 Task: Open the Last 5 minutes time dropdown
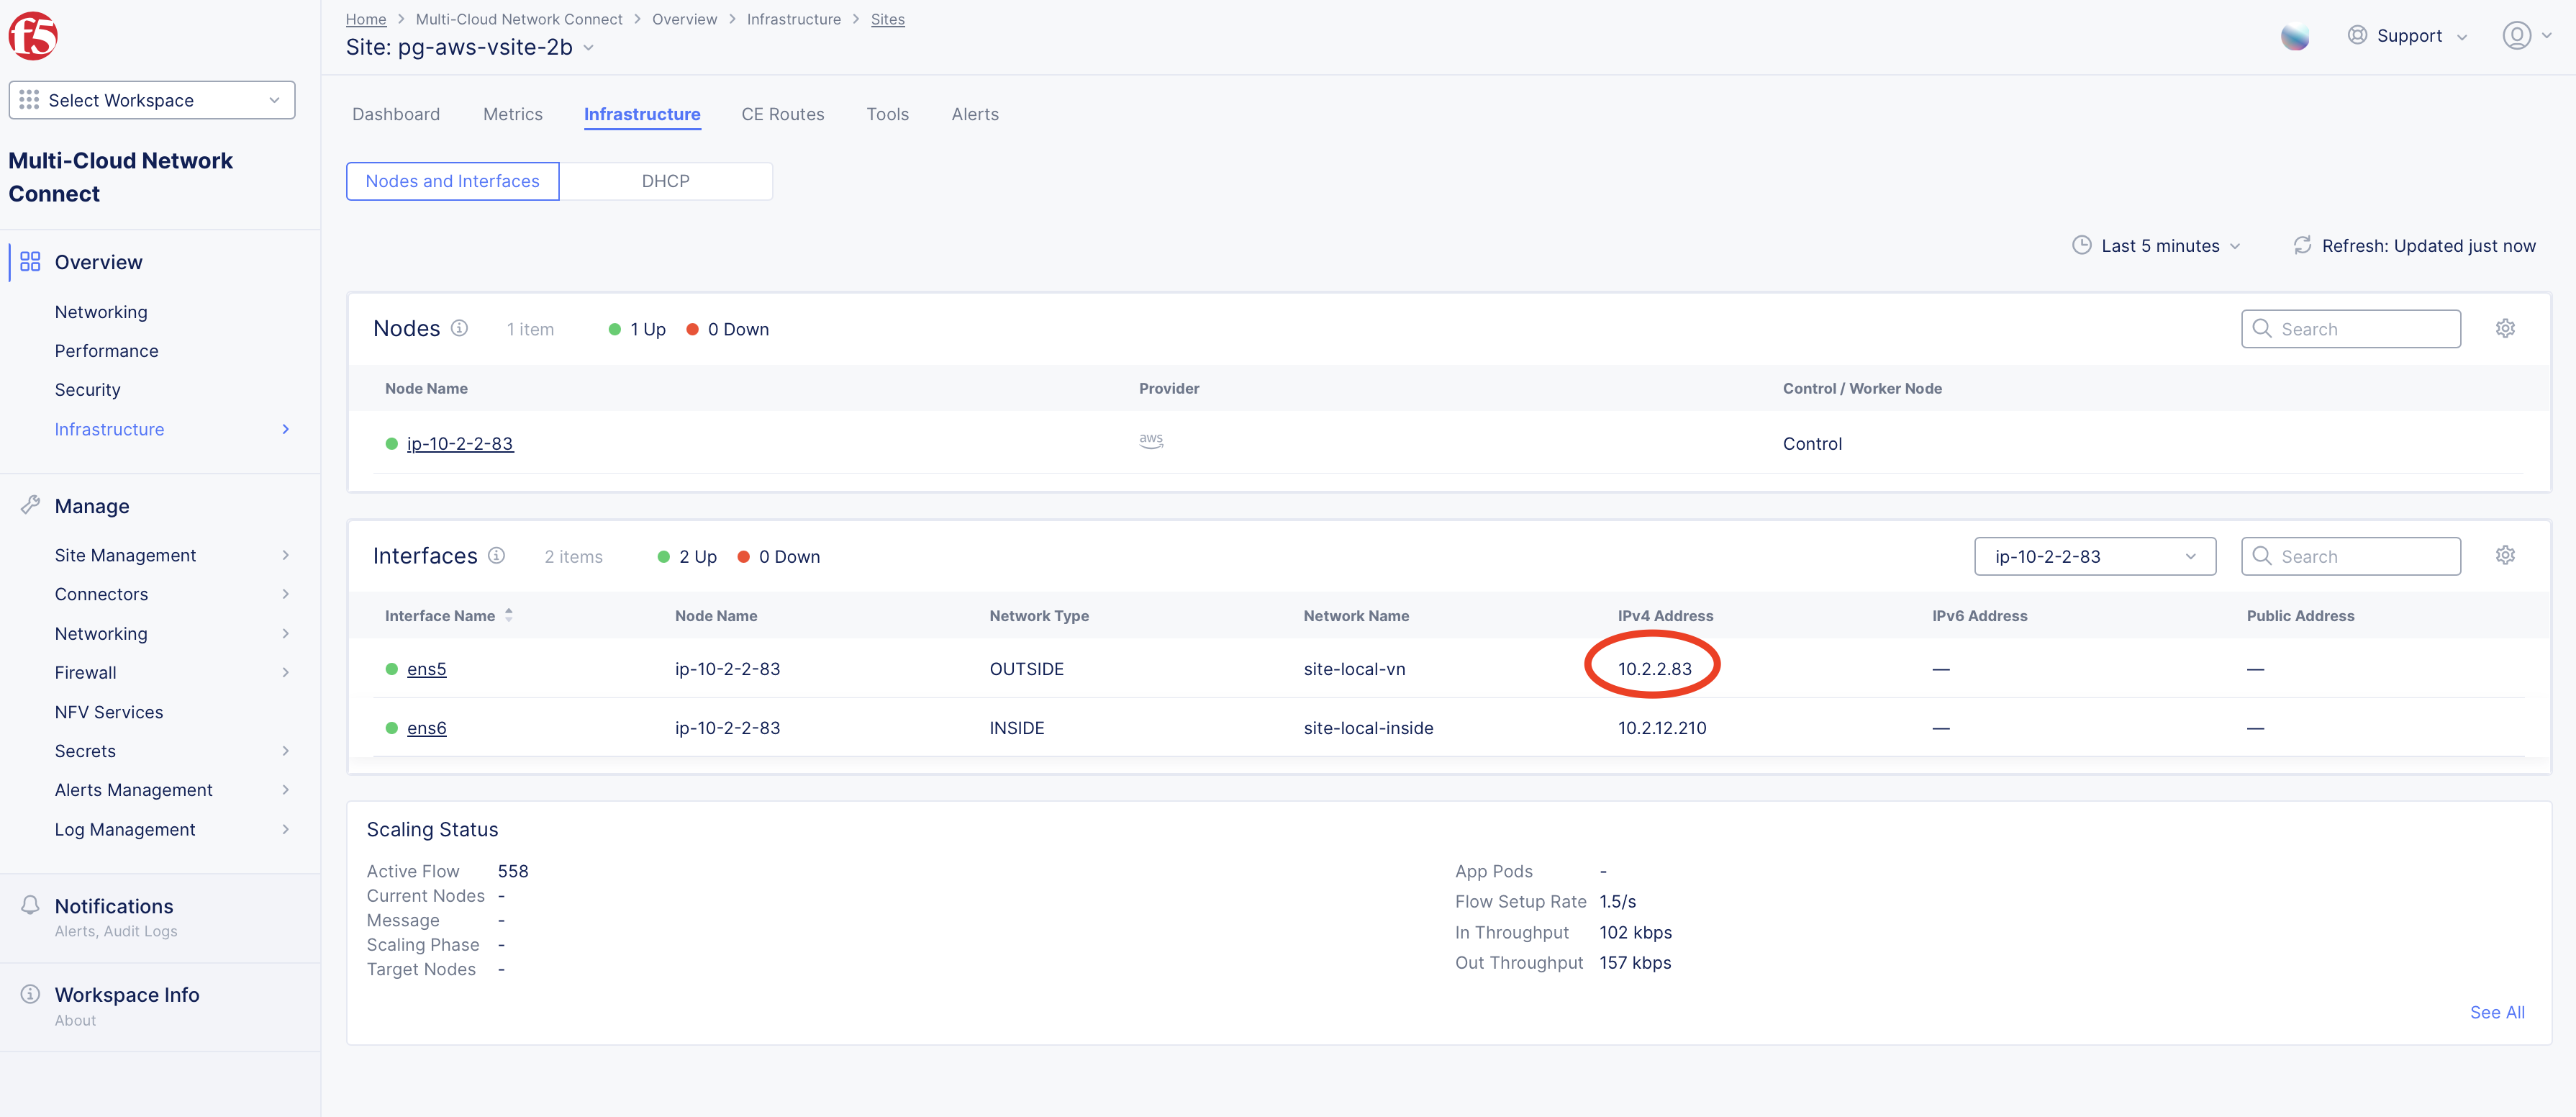(2157, 246)
